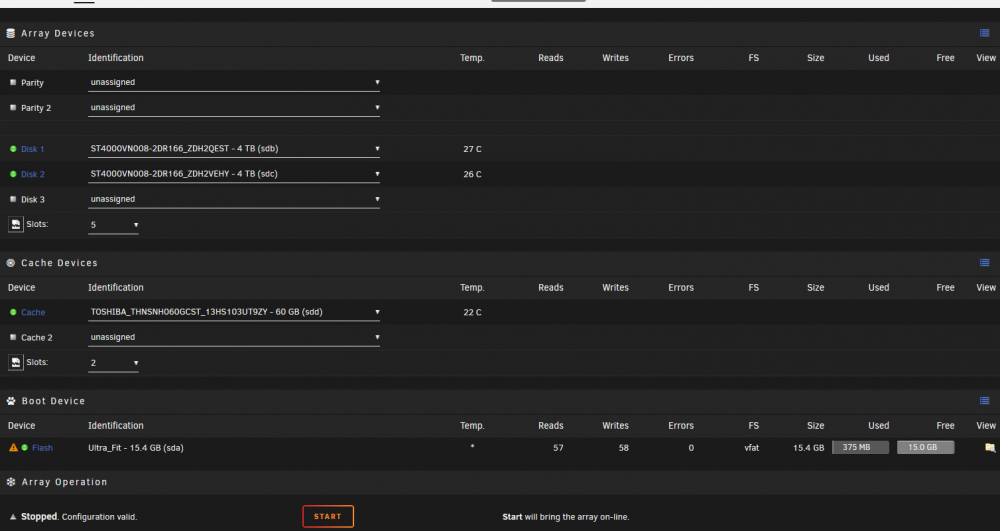The image size is (1000, 531).
Task: Click the Disk 3 device label
Action: pyautogui.click(x=33, y=200)
